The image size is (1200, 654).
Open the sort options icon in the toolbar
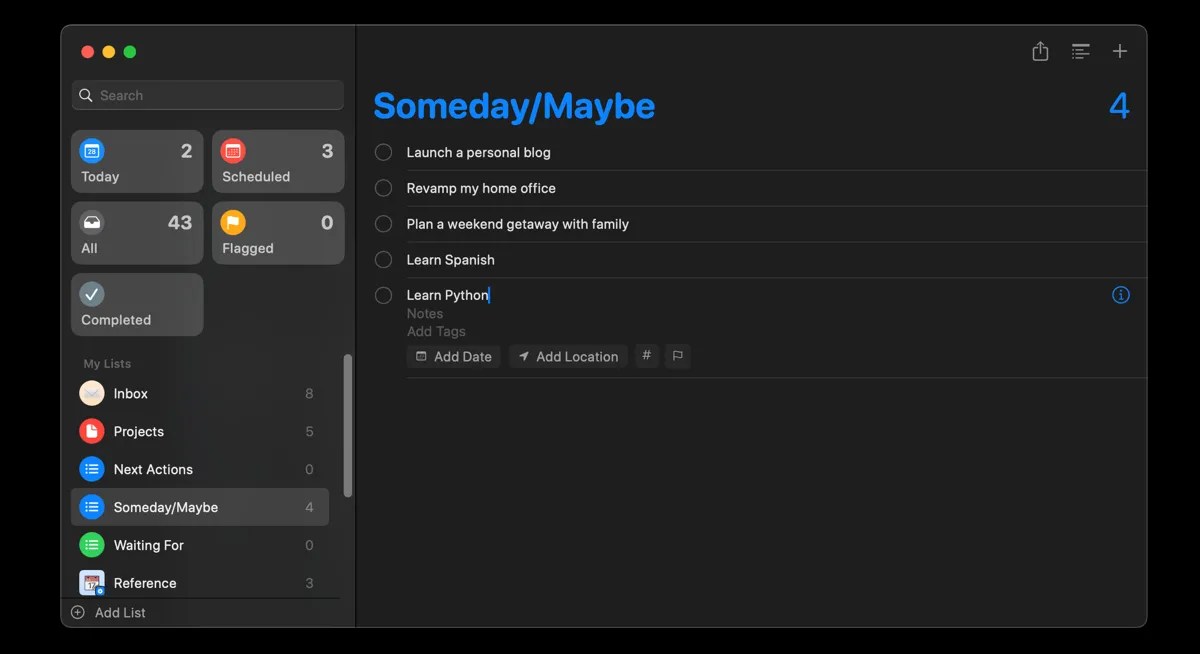click(x=1080, y=50)
